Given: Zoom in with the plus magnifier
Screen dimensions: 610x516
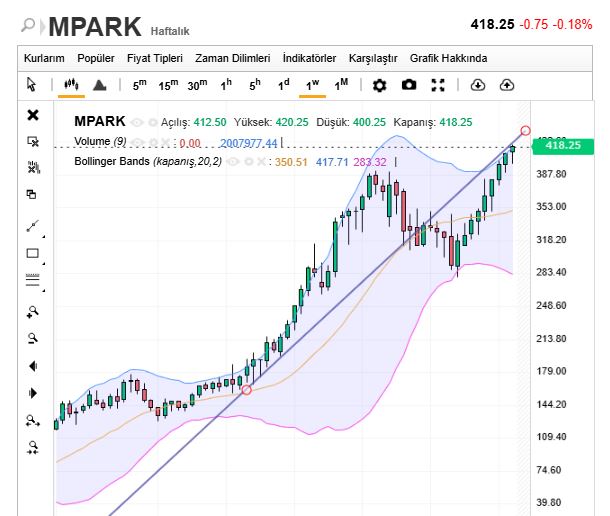Looking at the screenshot, I should pos(33,312).
